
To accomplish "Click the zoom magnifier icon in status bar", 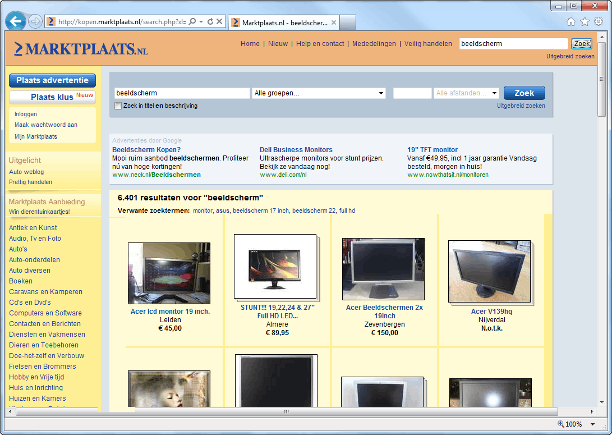I will coord(561,424).
